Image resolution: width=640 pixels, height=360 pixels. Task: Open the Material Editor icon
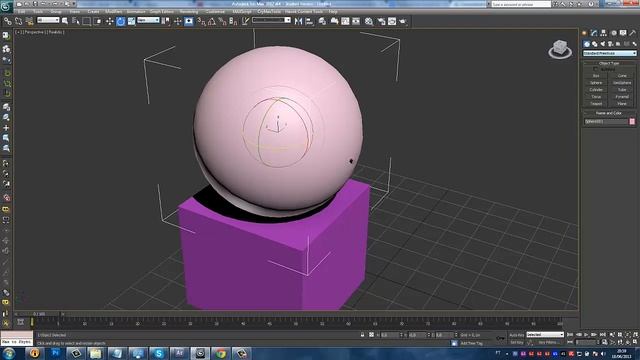pos(369,21)
